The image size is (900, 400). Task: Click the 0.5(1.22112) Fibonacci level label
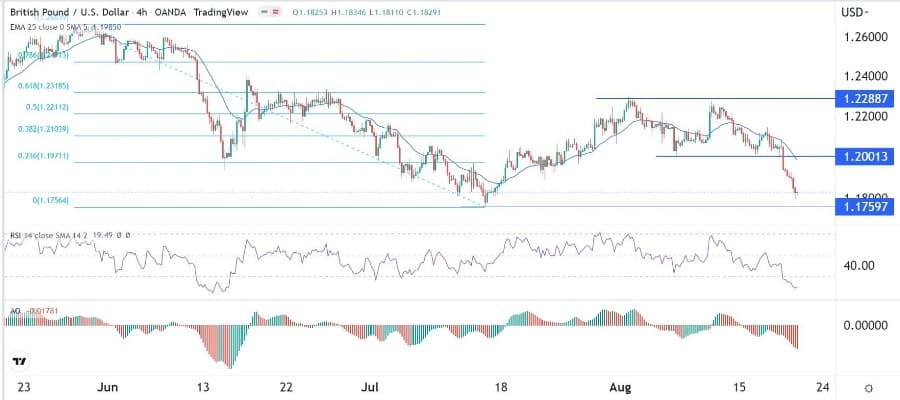pos(48,107)
